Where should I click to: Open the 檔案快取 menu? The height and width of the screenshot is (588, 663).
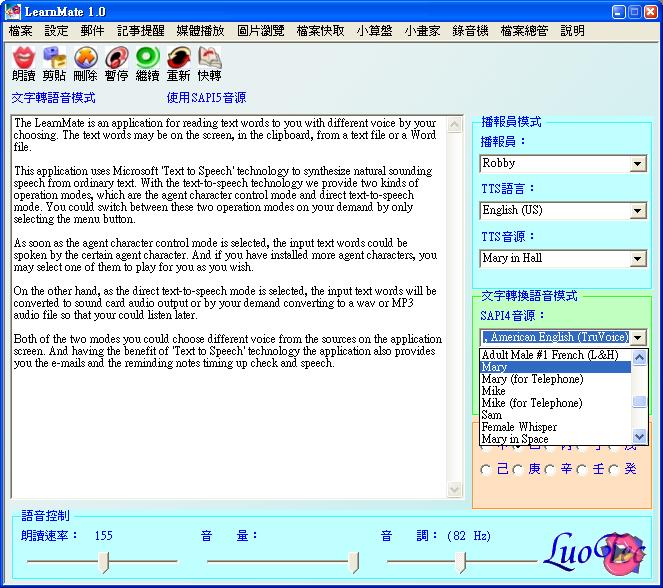click(x=321, y=31)
